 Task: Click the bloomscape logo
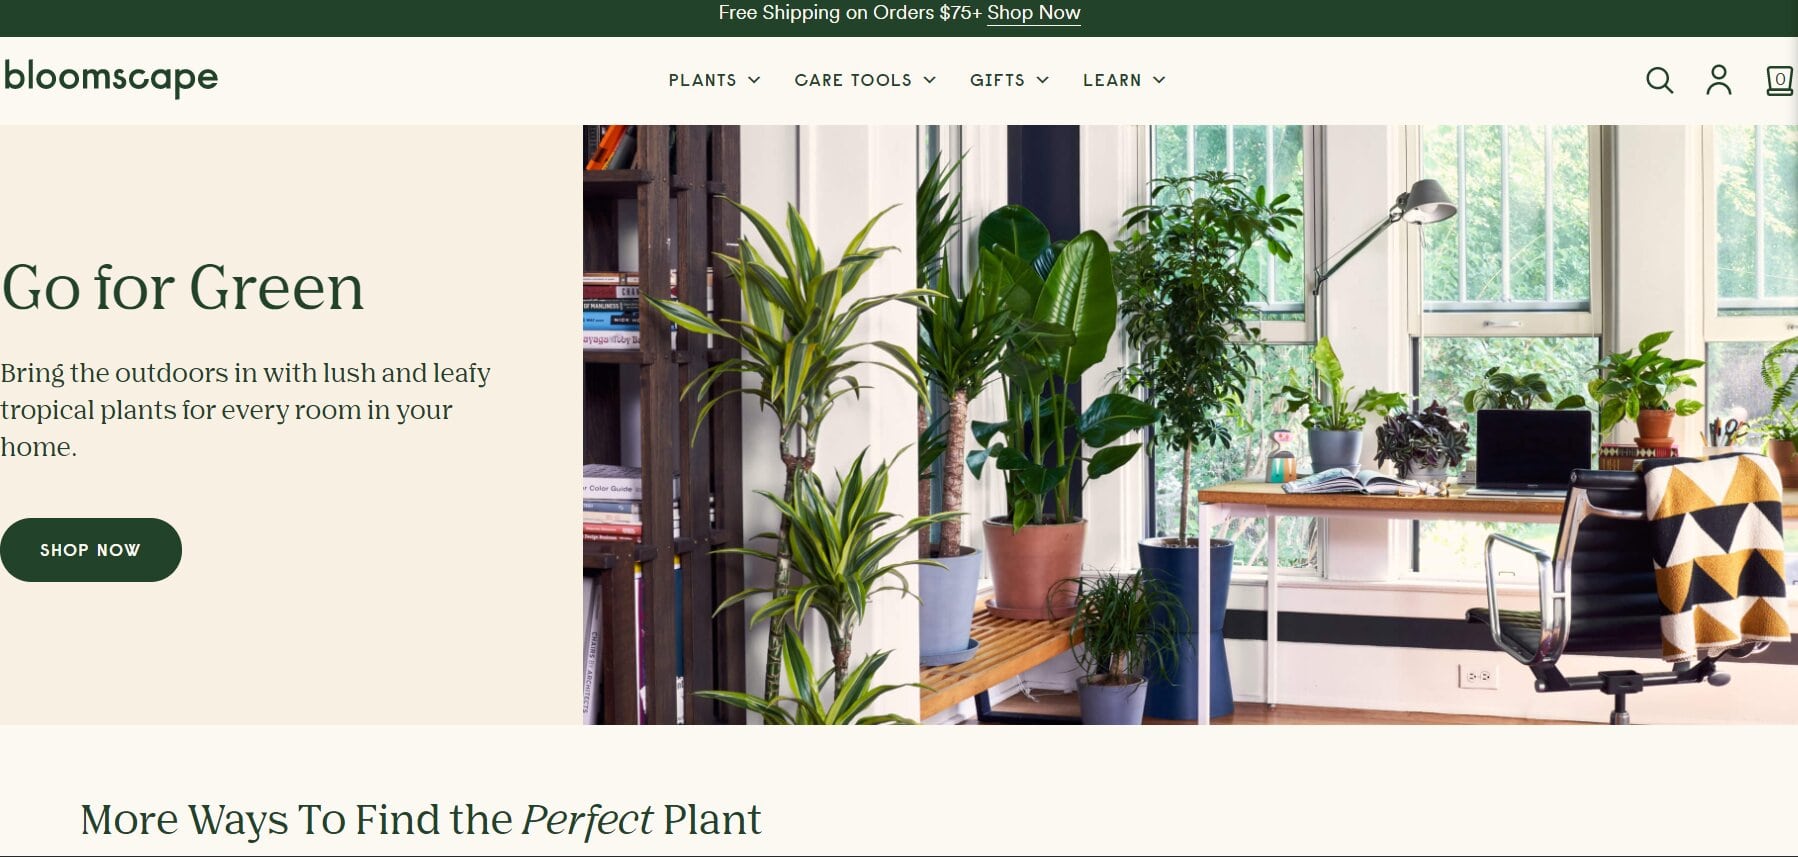110,78
